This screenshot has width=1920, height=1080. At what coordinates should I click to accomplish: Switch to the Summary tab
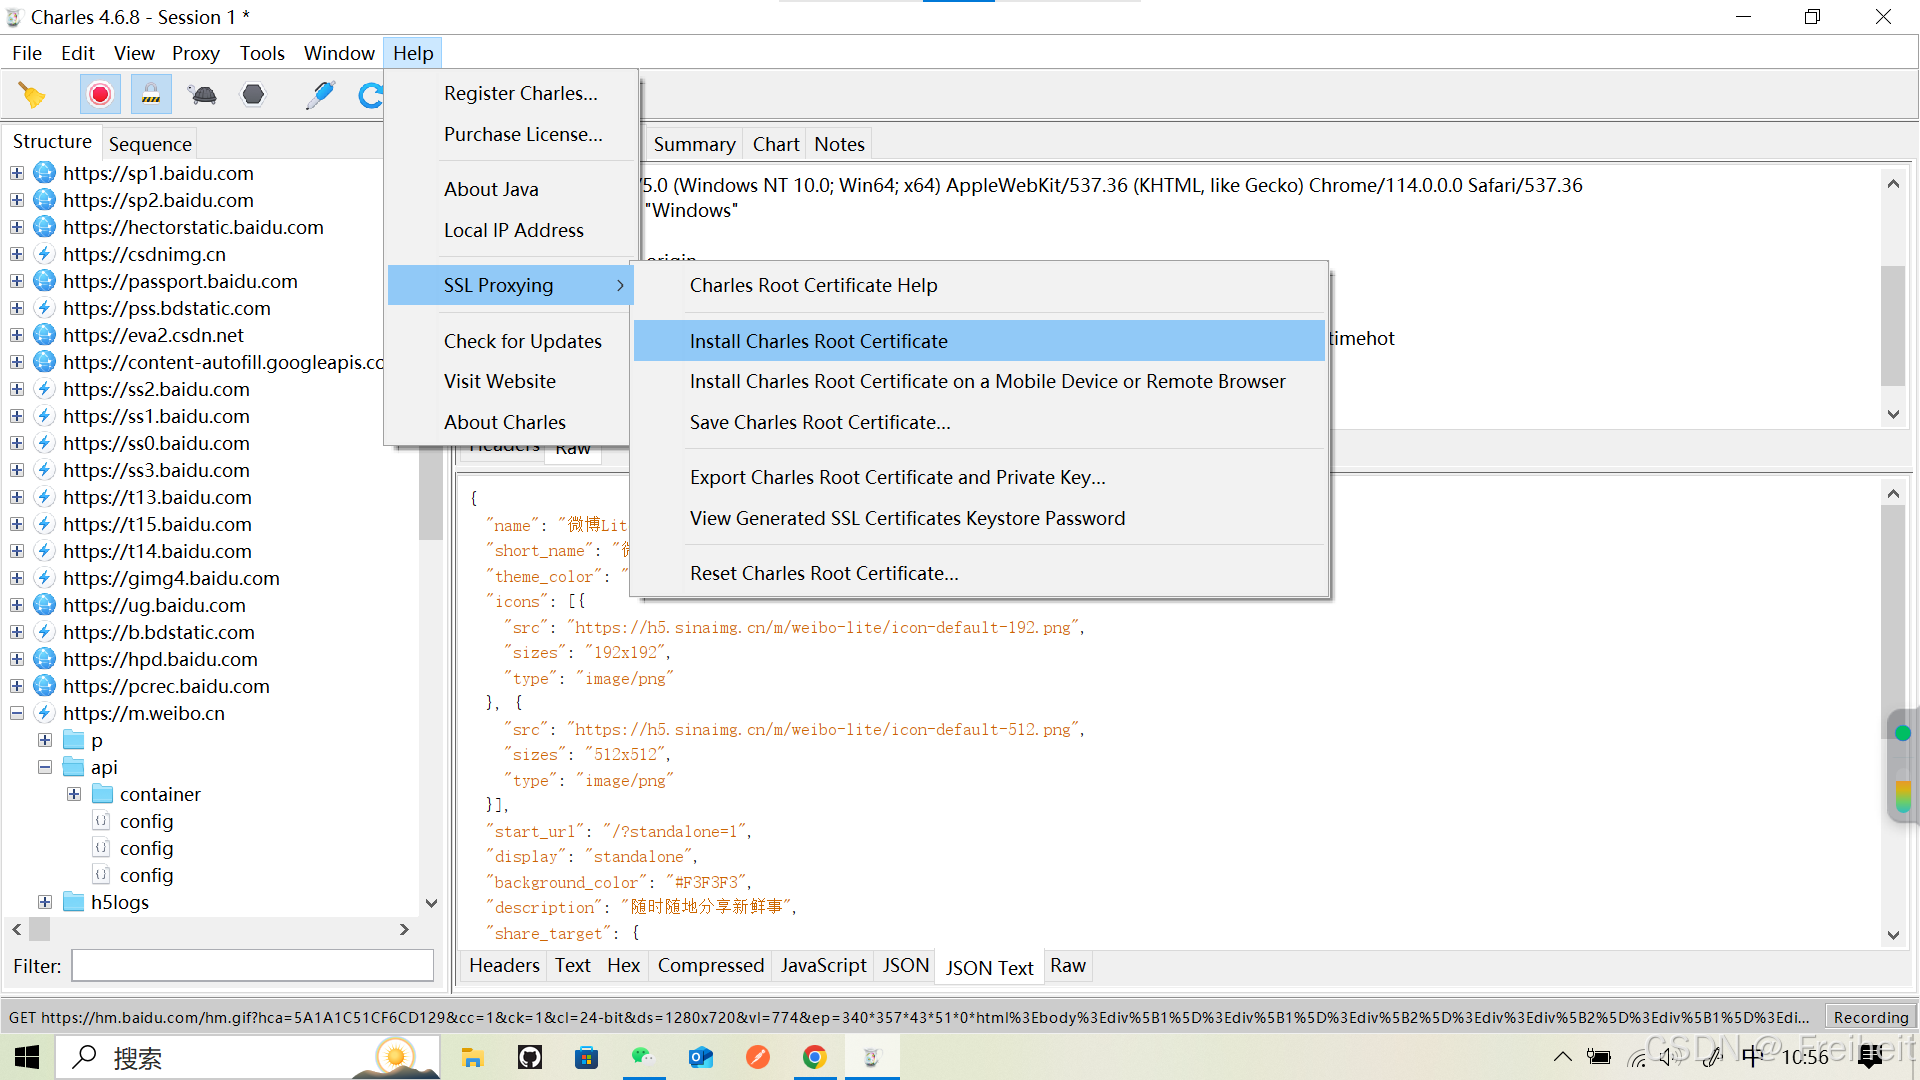(694, 144)
